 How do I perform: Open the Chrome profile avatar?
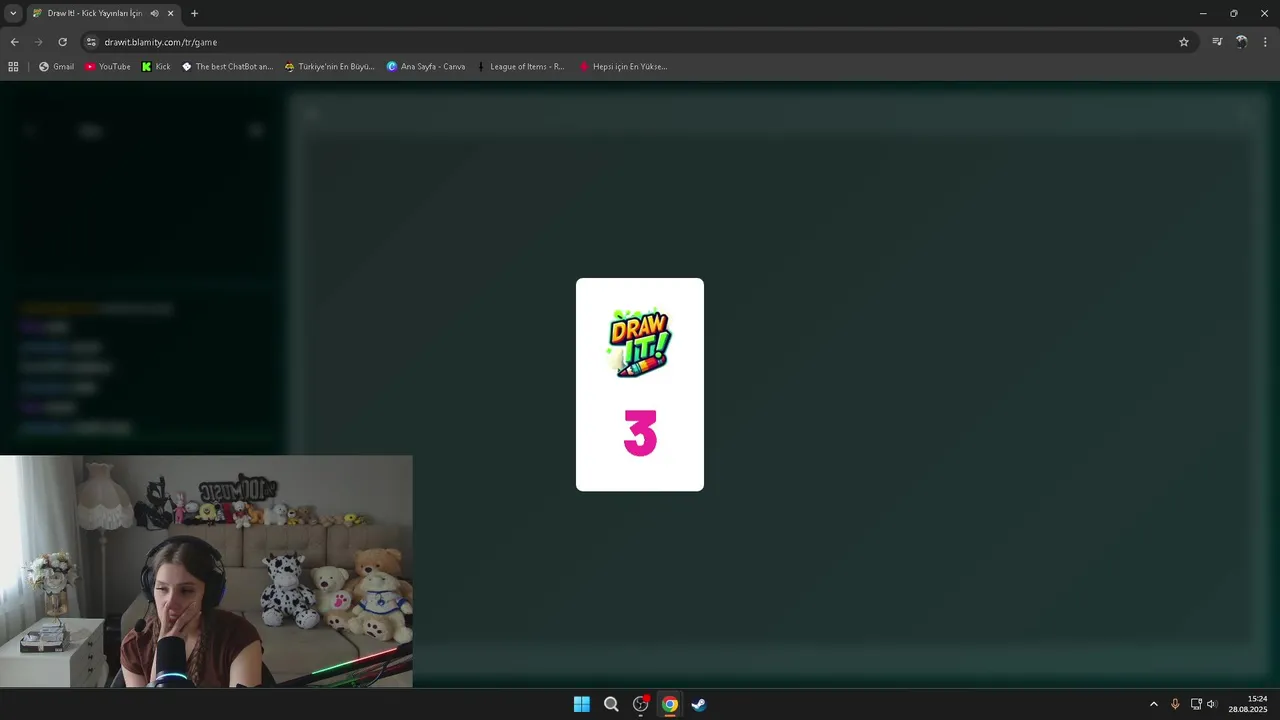click(x=1241, y=42)
